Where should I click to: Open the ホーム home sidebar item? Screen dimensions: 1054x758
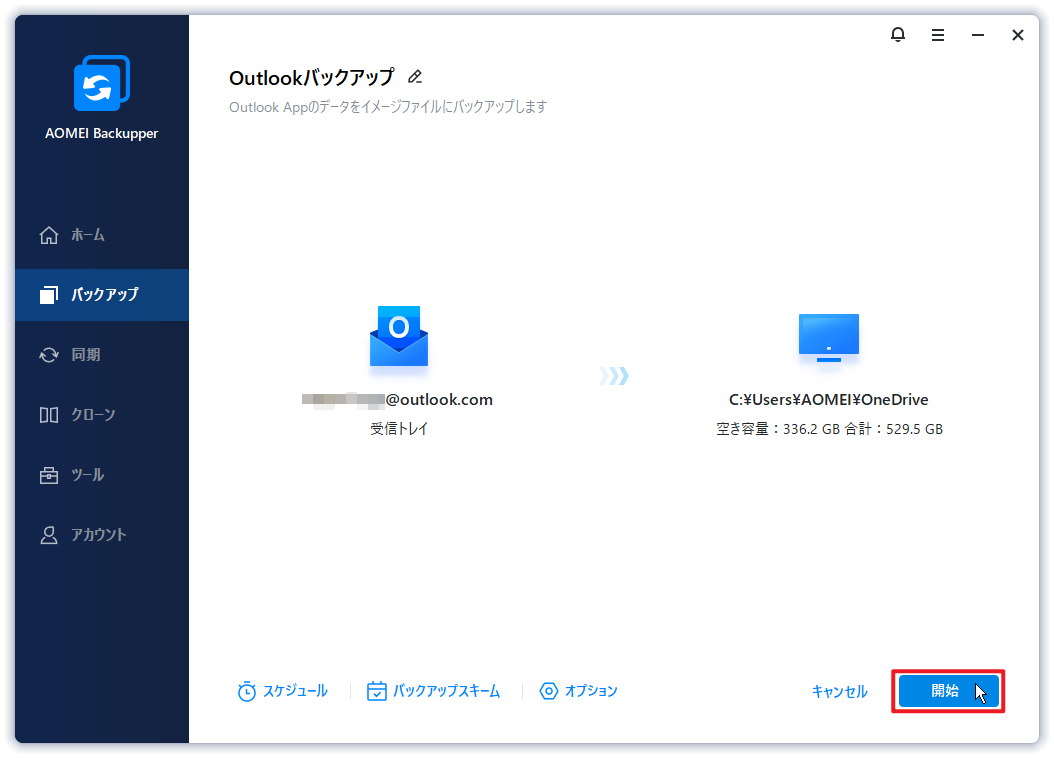[x=102, y=235]
